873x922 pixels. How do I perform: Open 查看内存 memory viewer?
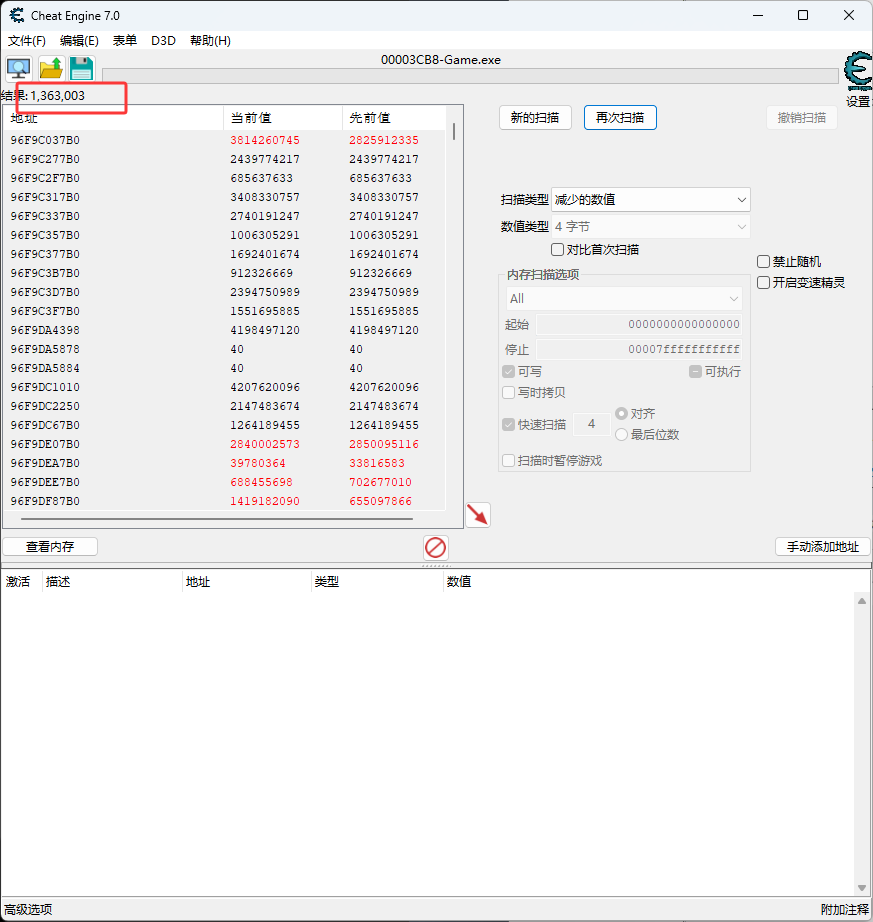coord(50,547)
